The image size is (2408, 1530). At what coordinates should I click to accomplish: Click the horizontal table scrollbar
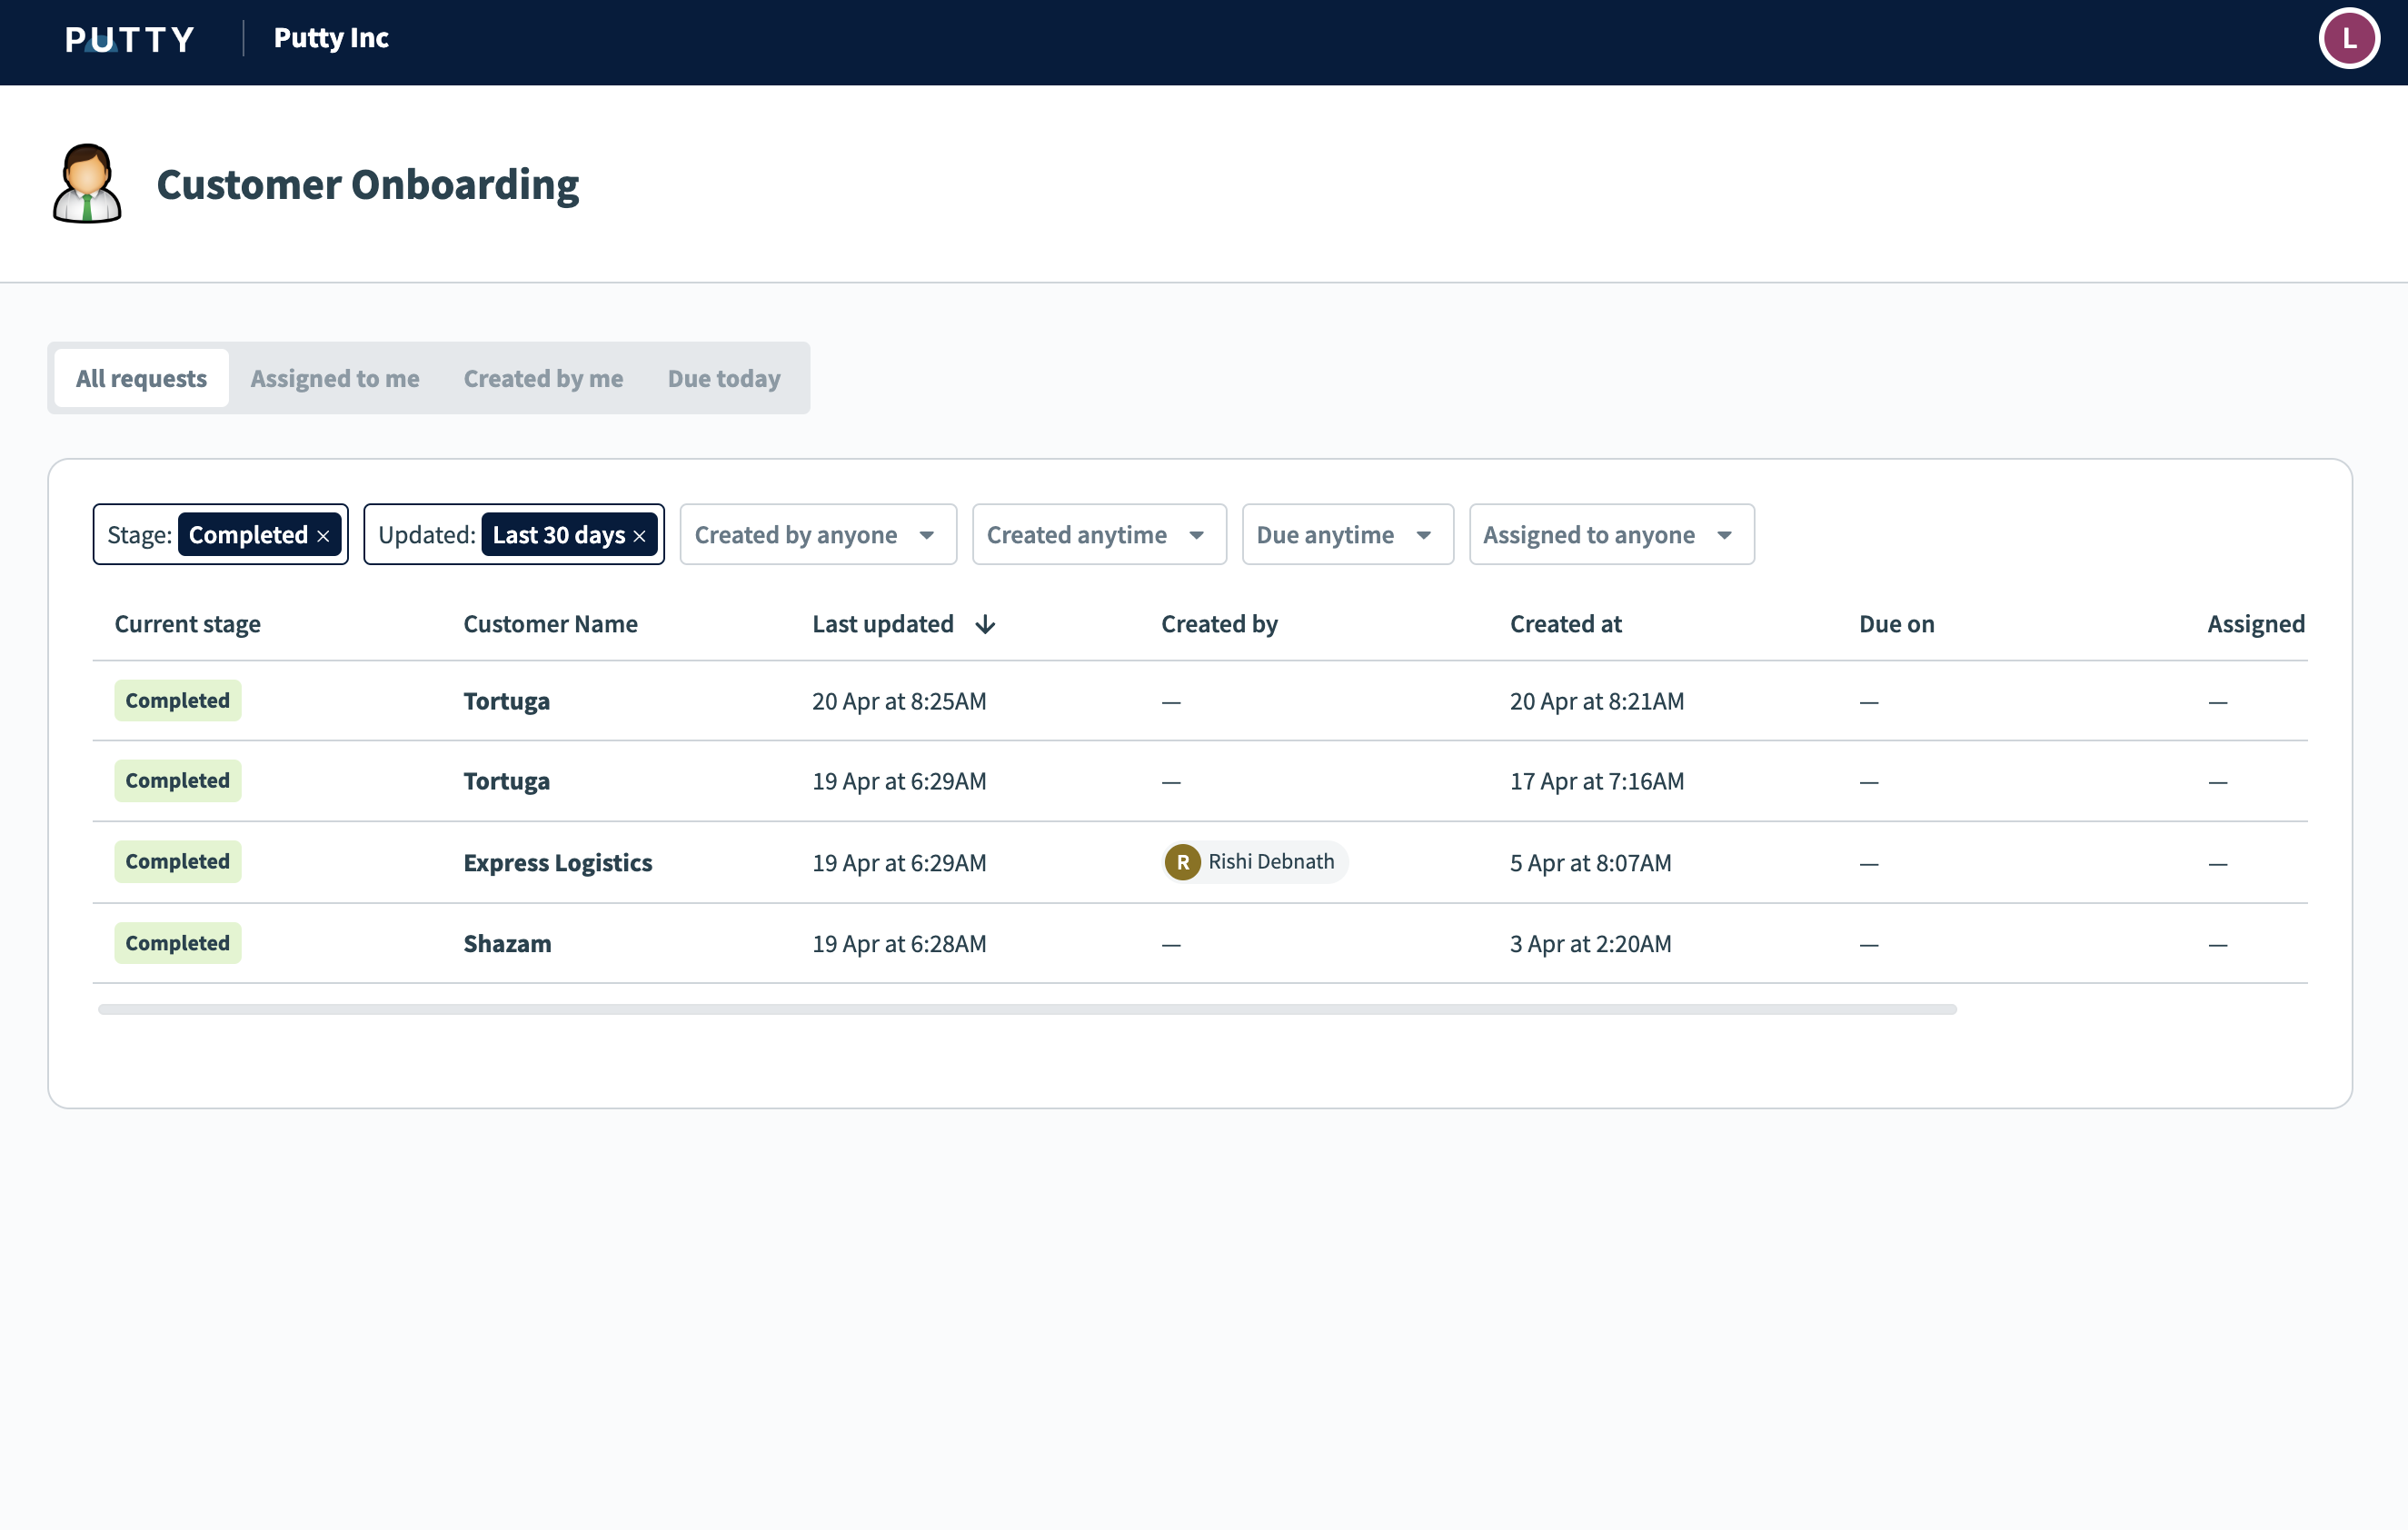(1026, 1009)
